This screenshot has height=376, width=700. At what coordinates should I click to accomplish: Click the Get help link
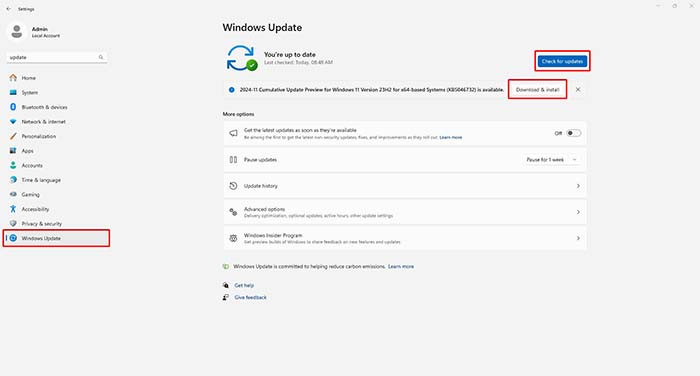[244, 285]
